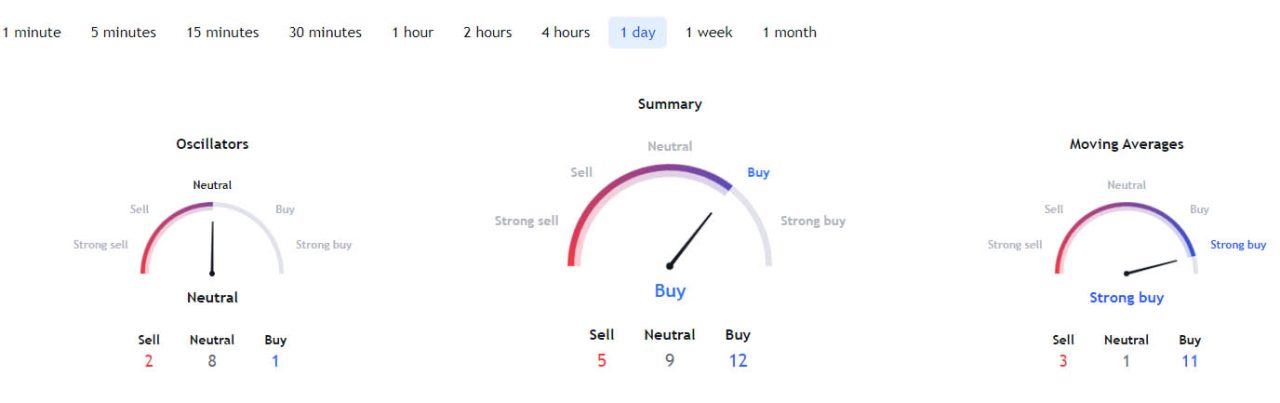This screenshot has width=1280, height=403.
Task: Click the active 1 day tab
Action: 638,32
